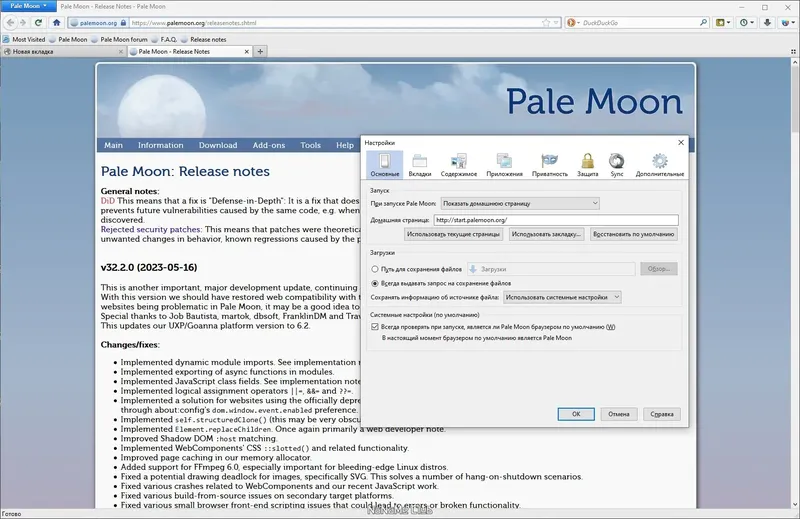This screenshot has height=519, width=800.
Task: Bookmark this page with the star icon
Action: [x=546, y=23]
